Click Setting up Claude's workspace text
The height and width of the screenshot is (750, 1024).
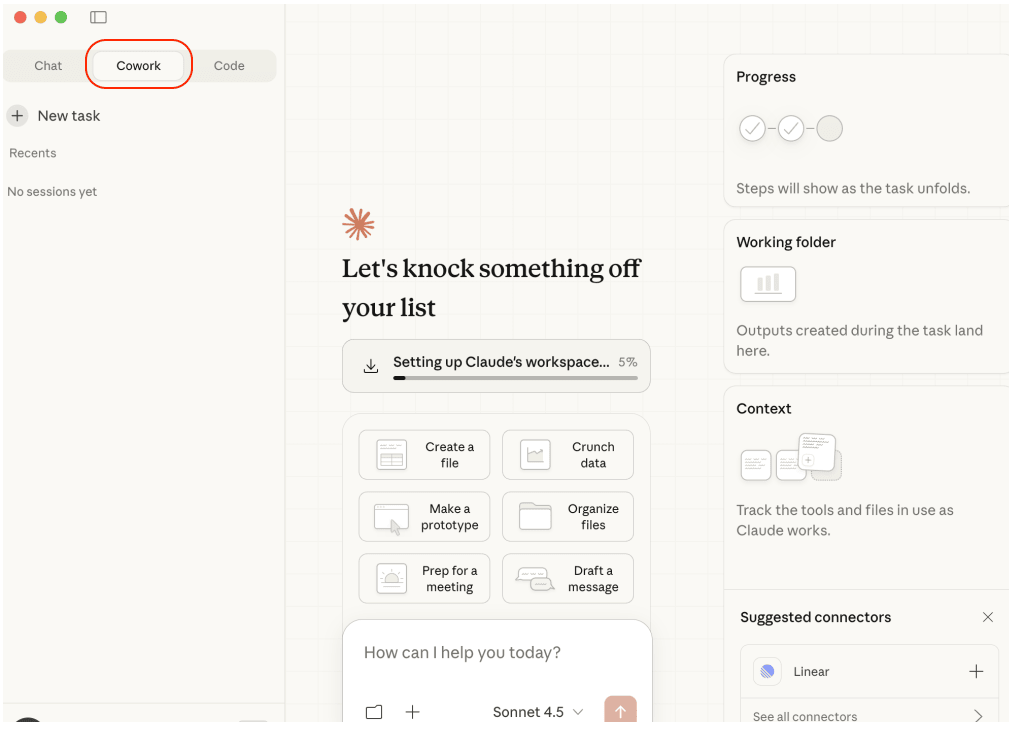click(x=501, y=362)
